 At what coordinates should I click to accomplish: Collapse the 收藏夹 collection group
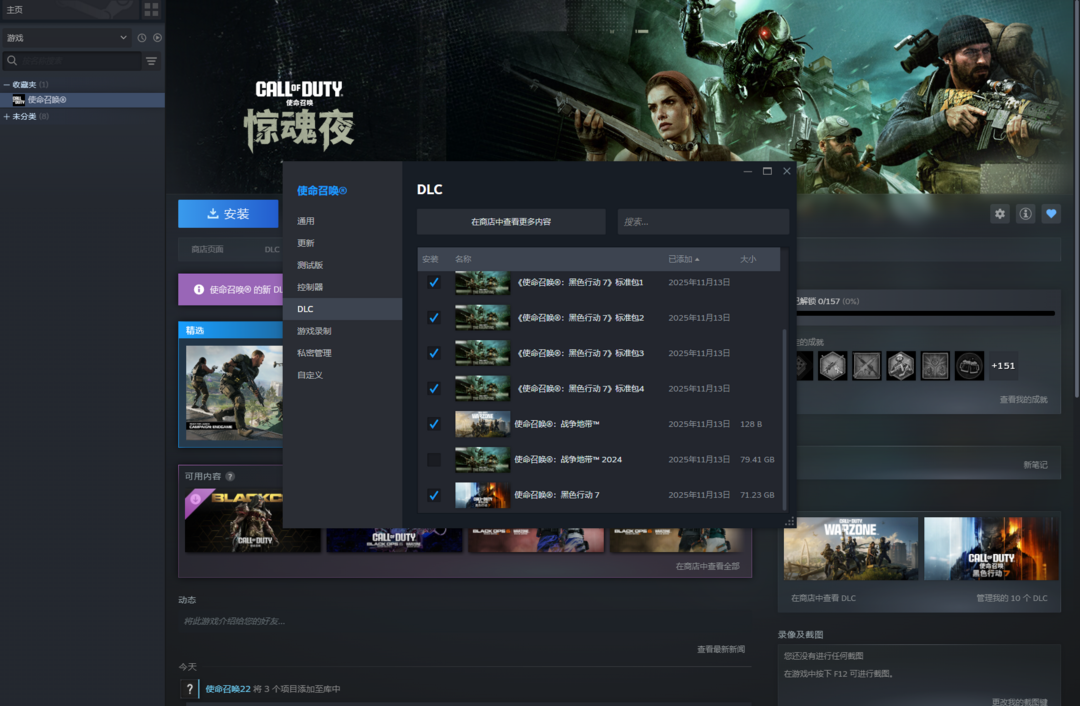[x=7, y=85]
